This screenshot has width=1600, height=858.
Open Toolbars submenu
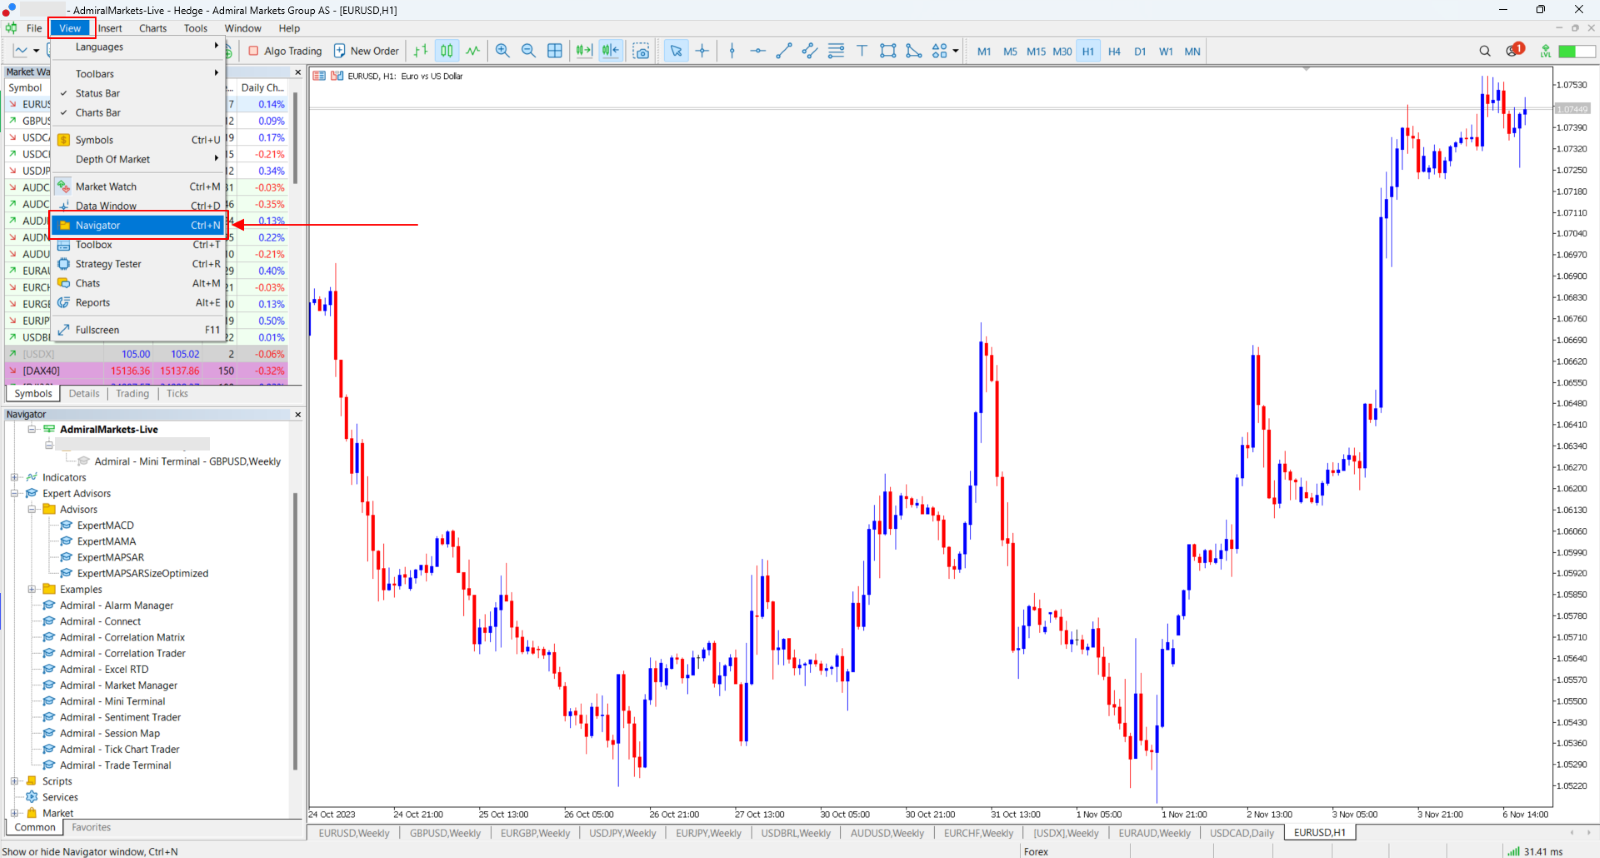[x=139, y=74]
